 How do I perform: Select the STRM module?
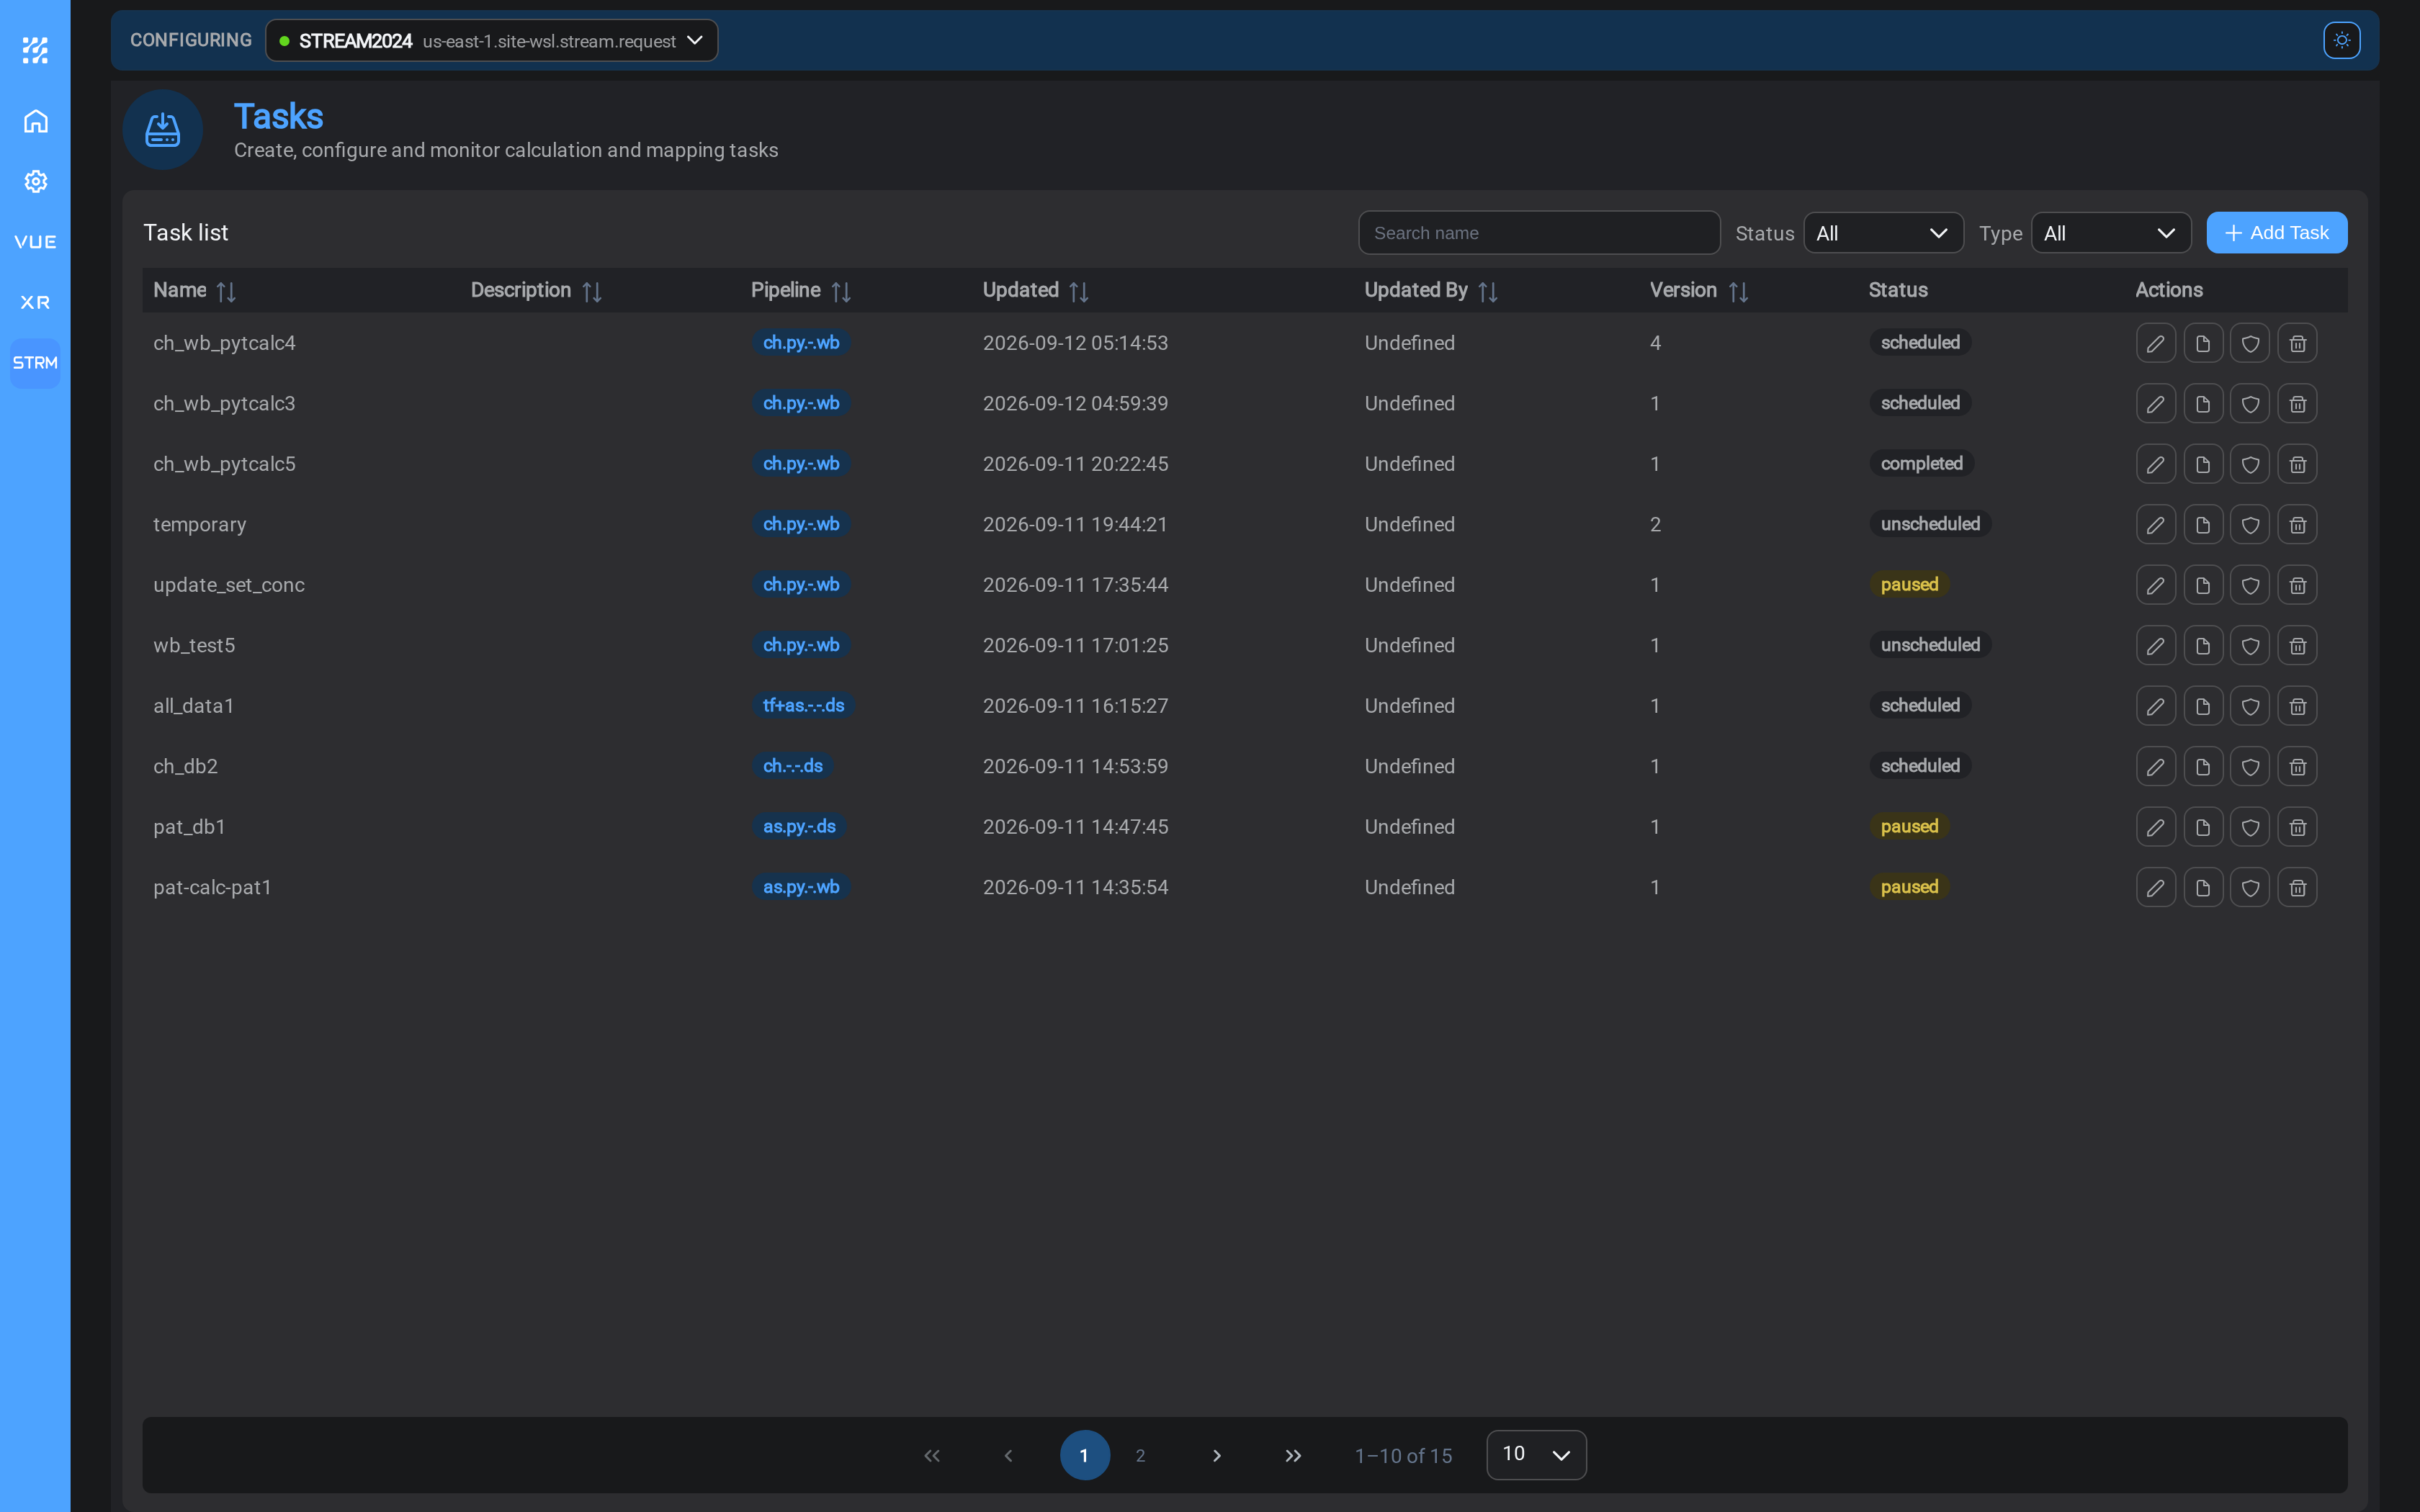point(35,363)
